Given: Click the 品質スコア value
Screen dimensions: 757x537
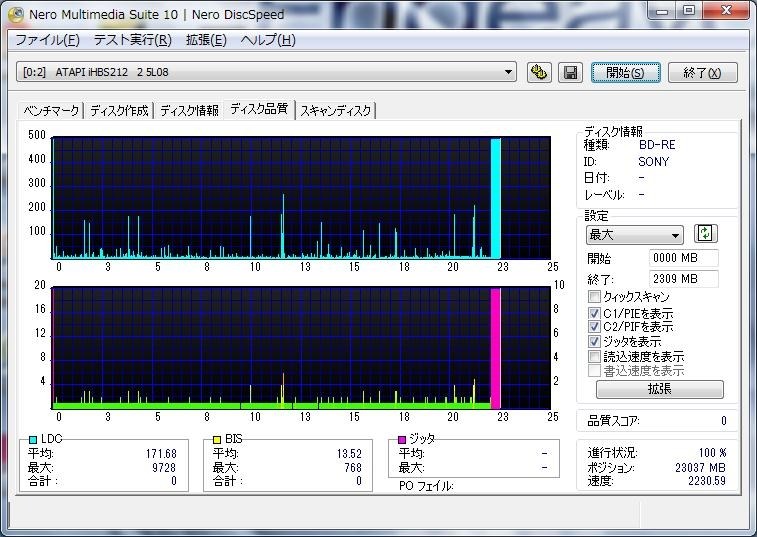Looking at the screenshot, I should click(724, 421).
